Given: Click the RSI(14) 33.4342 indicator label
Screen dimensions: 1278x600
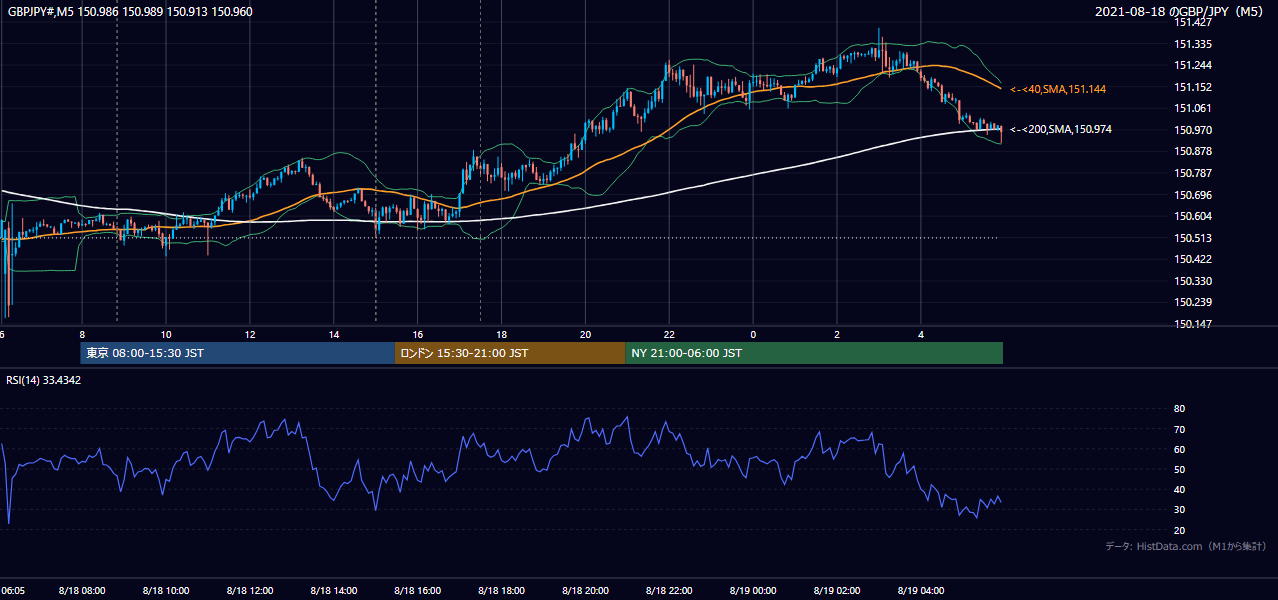Looking at the screenshot, I should pos(44,380).
